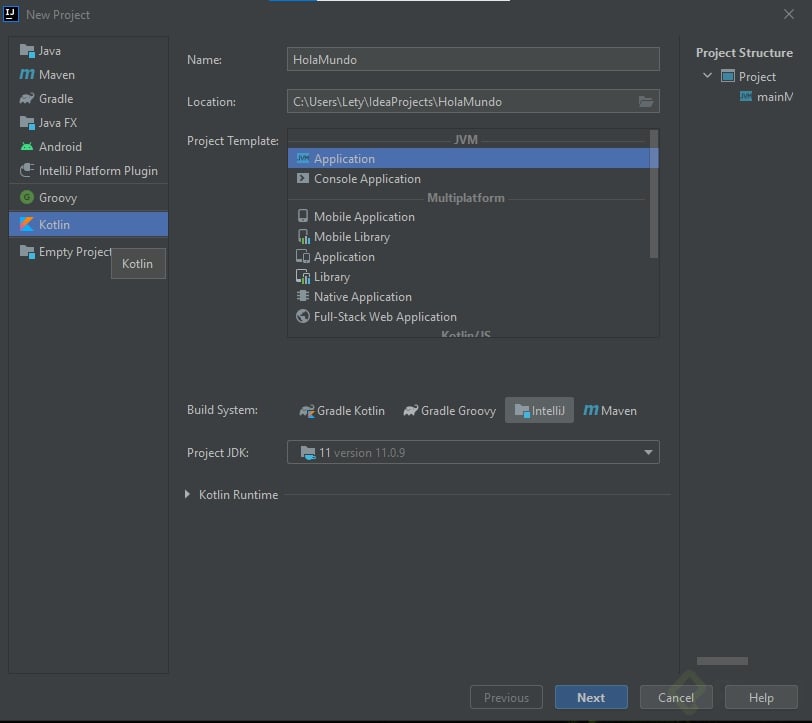This screenshot has height=723, width=812.
Task: Set build system to IntelliJ
Action: coord(539,411)
